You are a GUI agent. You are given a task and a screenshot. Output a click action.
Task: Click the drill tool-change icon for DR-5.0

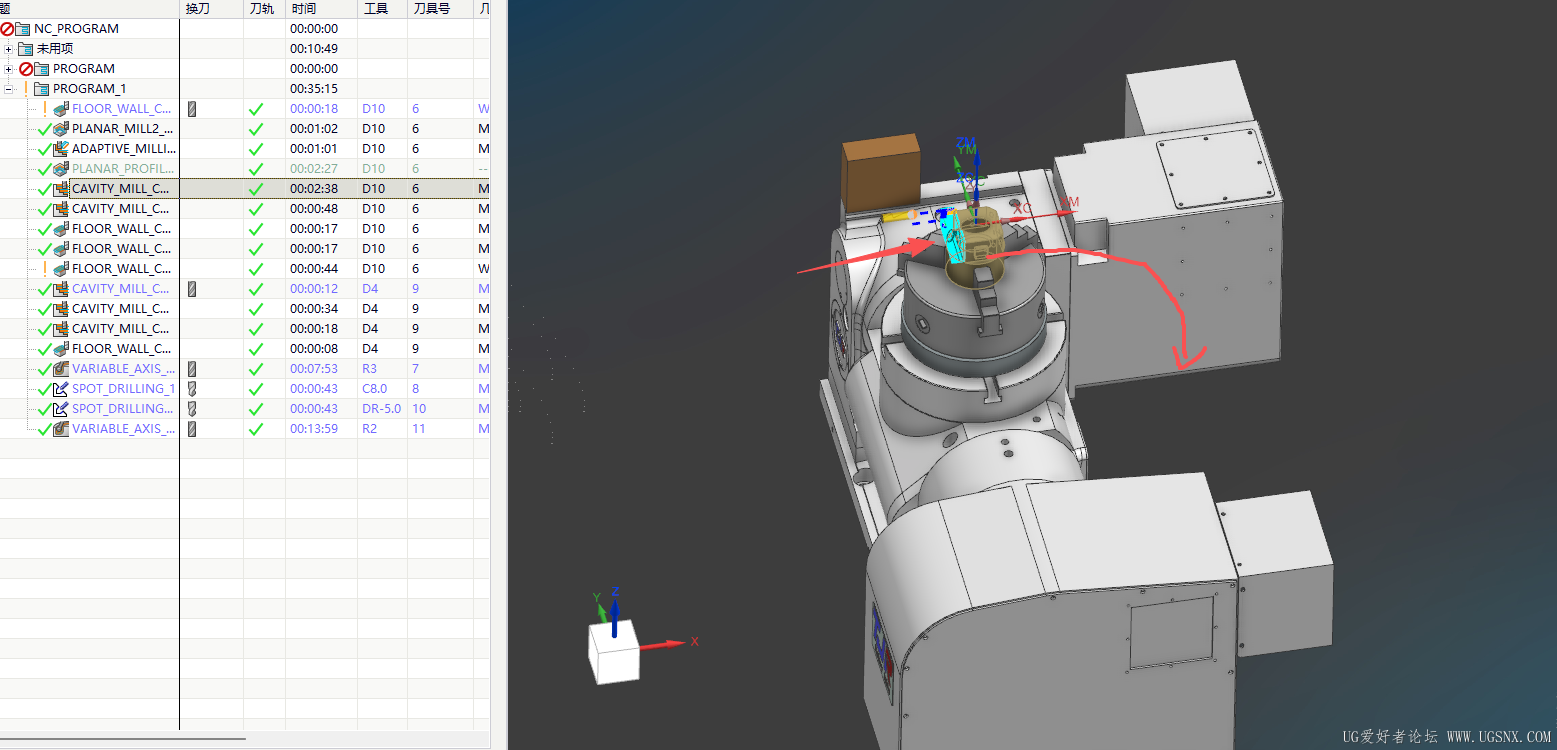[x=192, y=409]
